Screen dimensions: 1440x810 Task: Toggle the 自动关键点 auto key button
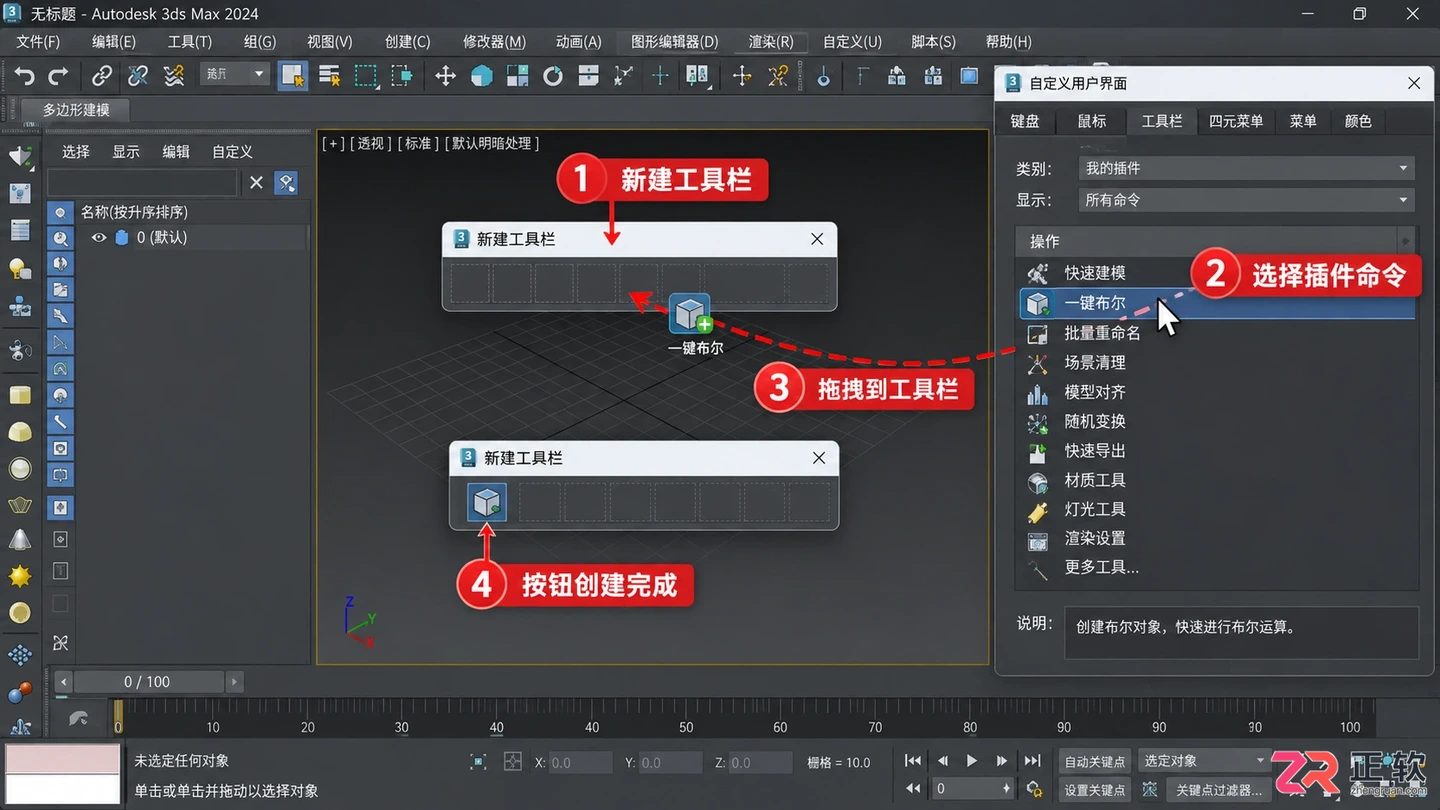point(1094,762)
